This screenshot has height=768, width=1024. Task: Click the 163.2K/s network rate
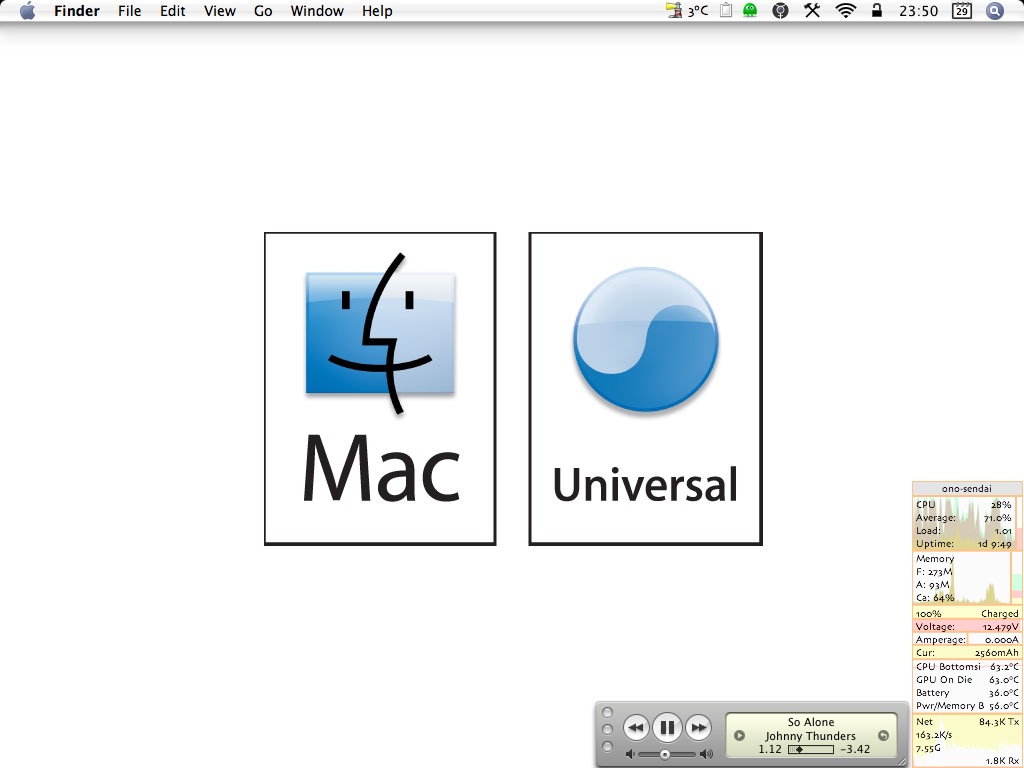[x=934, y=735]
